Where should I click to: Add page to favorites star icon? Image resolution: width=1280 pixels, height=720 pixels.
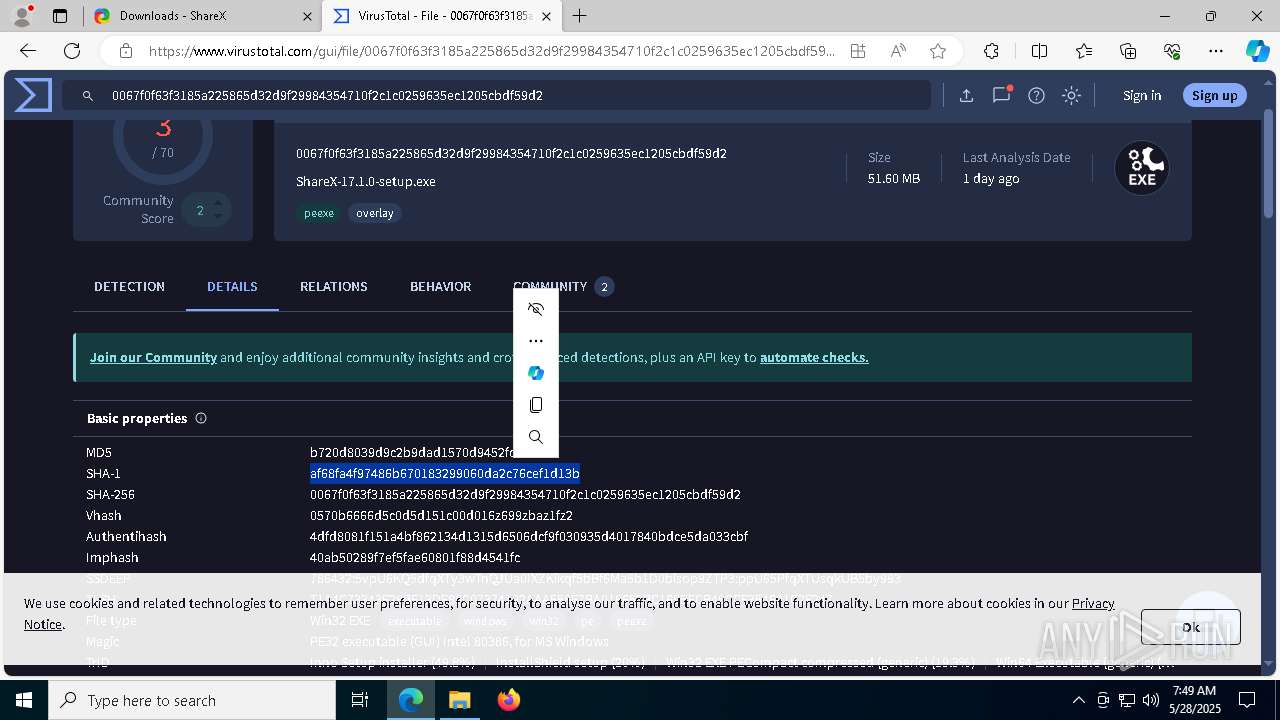click(938, 51)
